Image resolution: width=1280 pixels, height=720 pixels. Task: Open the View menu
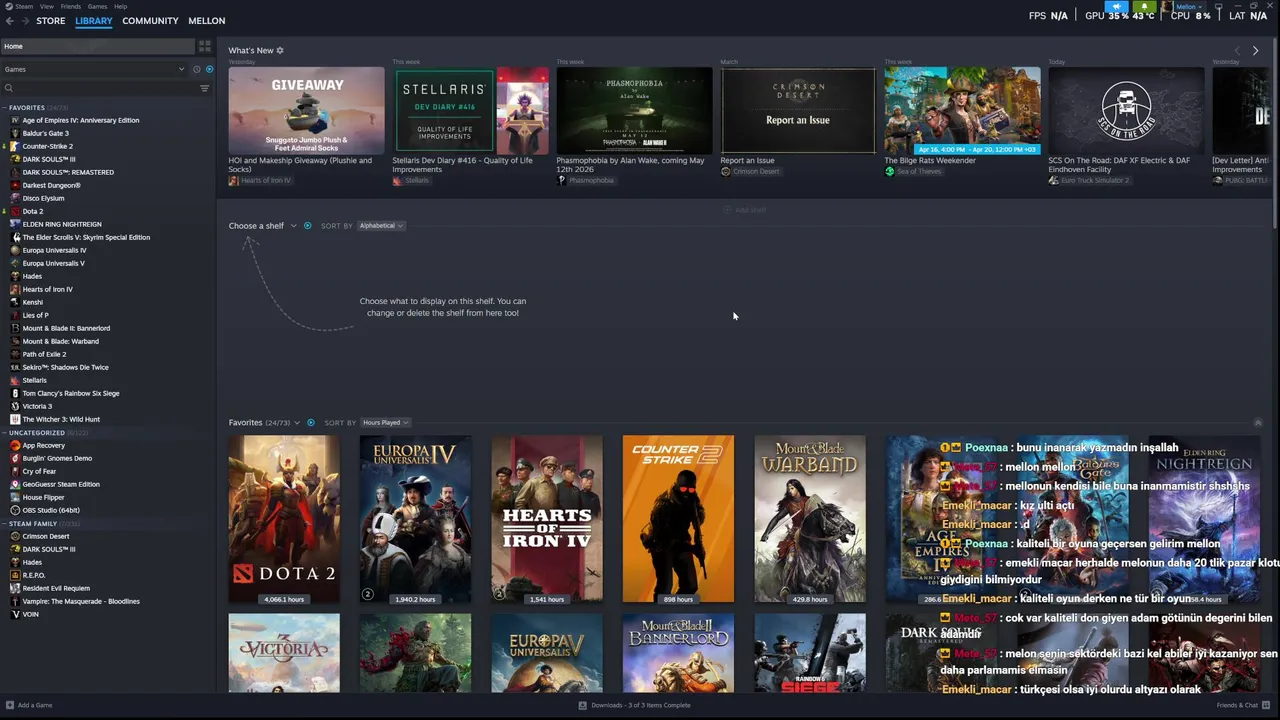pyautogui.click(x=46, y=6)
